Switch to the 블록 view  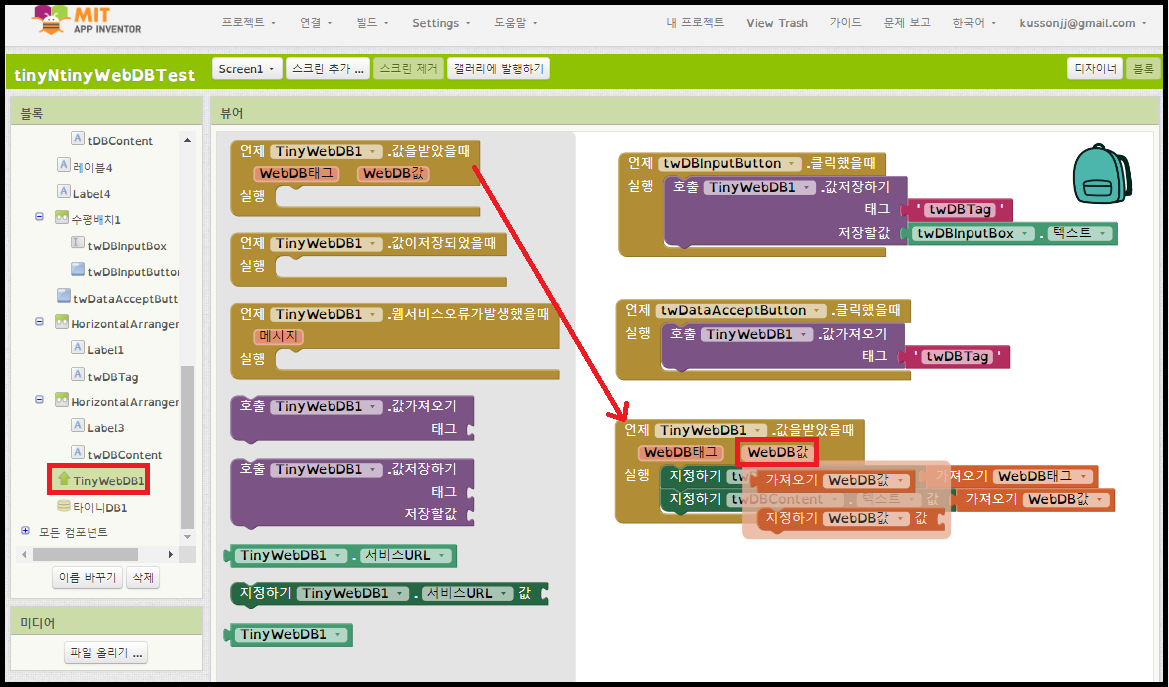pos(1143,69)
